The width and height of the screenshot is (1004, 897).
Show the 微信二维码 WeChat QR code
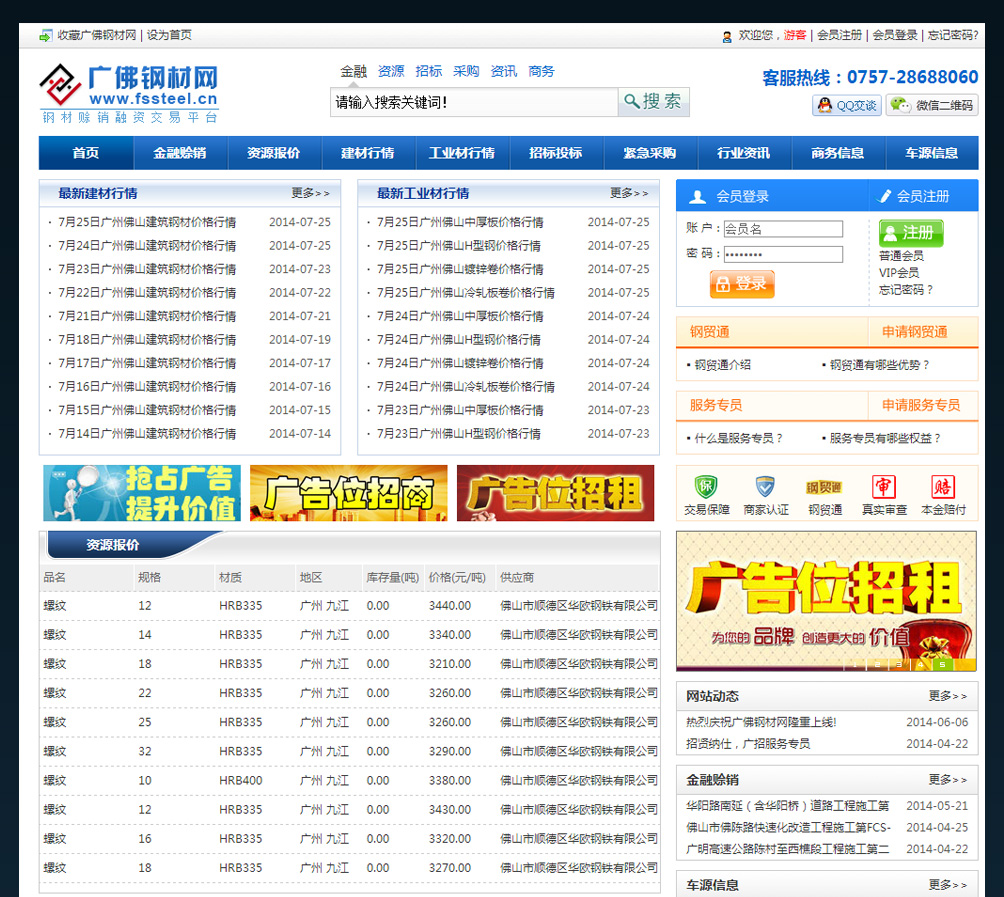pyautogui.click(x=933, y=105)
